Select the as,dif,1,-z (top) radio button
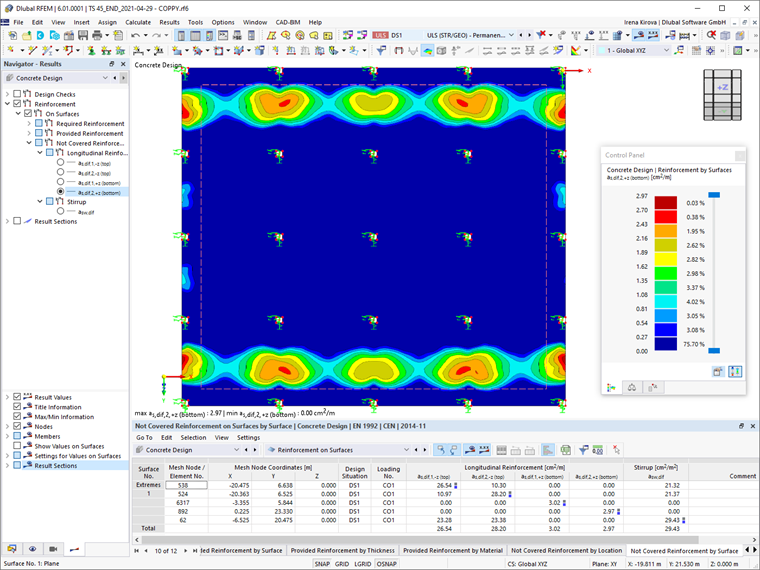Viewport: 760px width, 570px height. pyautogui.click(x=60, y=162)
